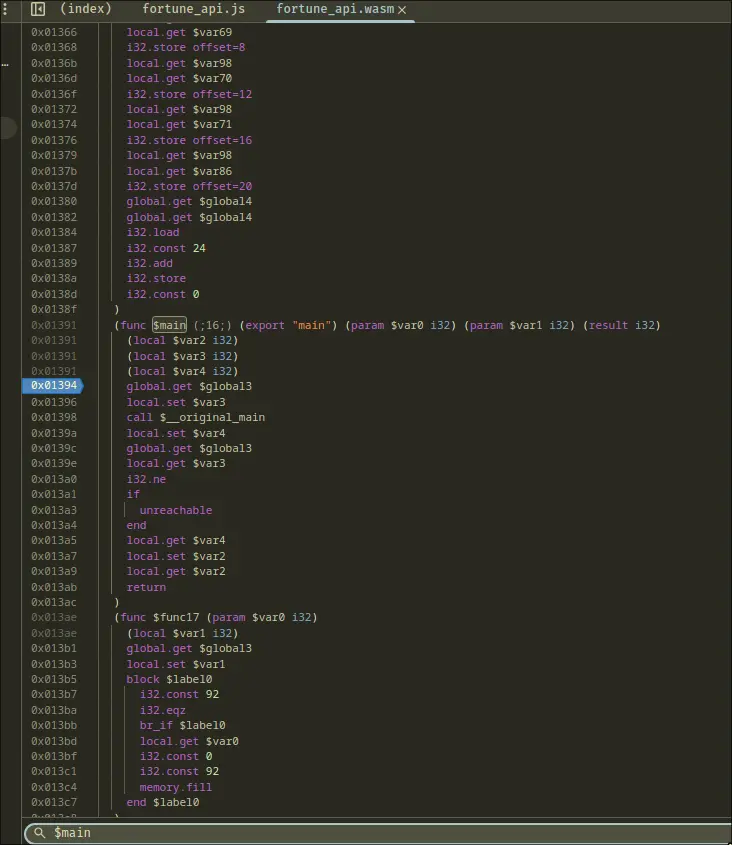Viewport: 732px width, 845px height.
Task: Remove the breakpoint at 0x01394
Action: coord(53,386)
